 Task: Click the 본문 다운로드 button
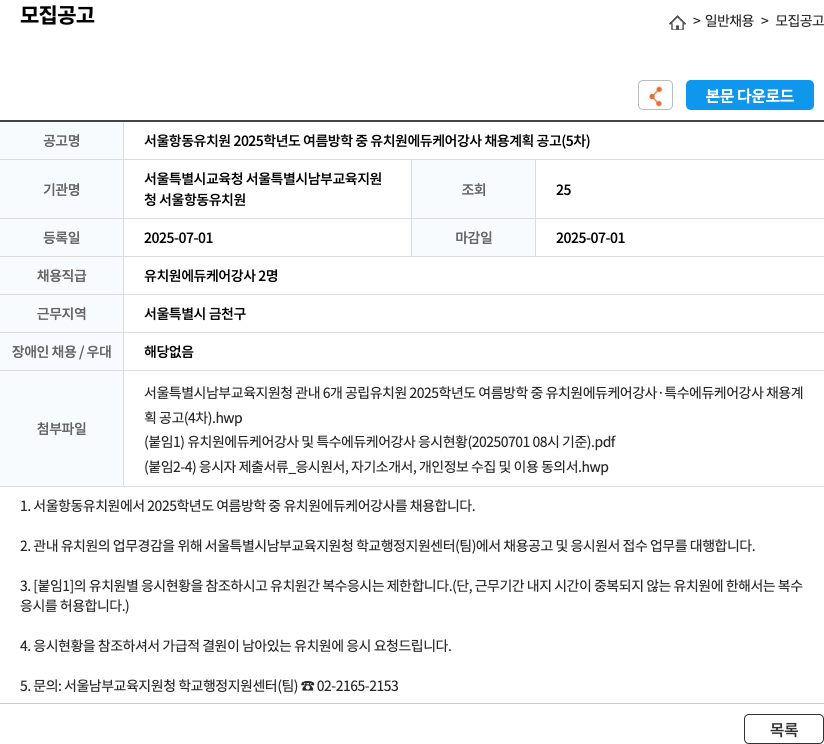tap(749, 95)
